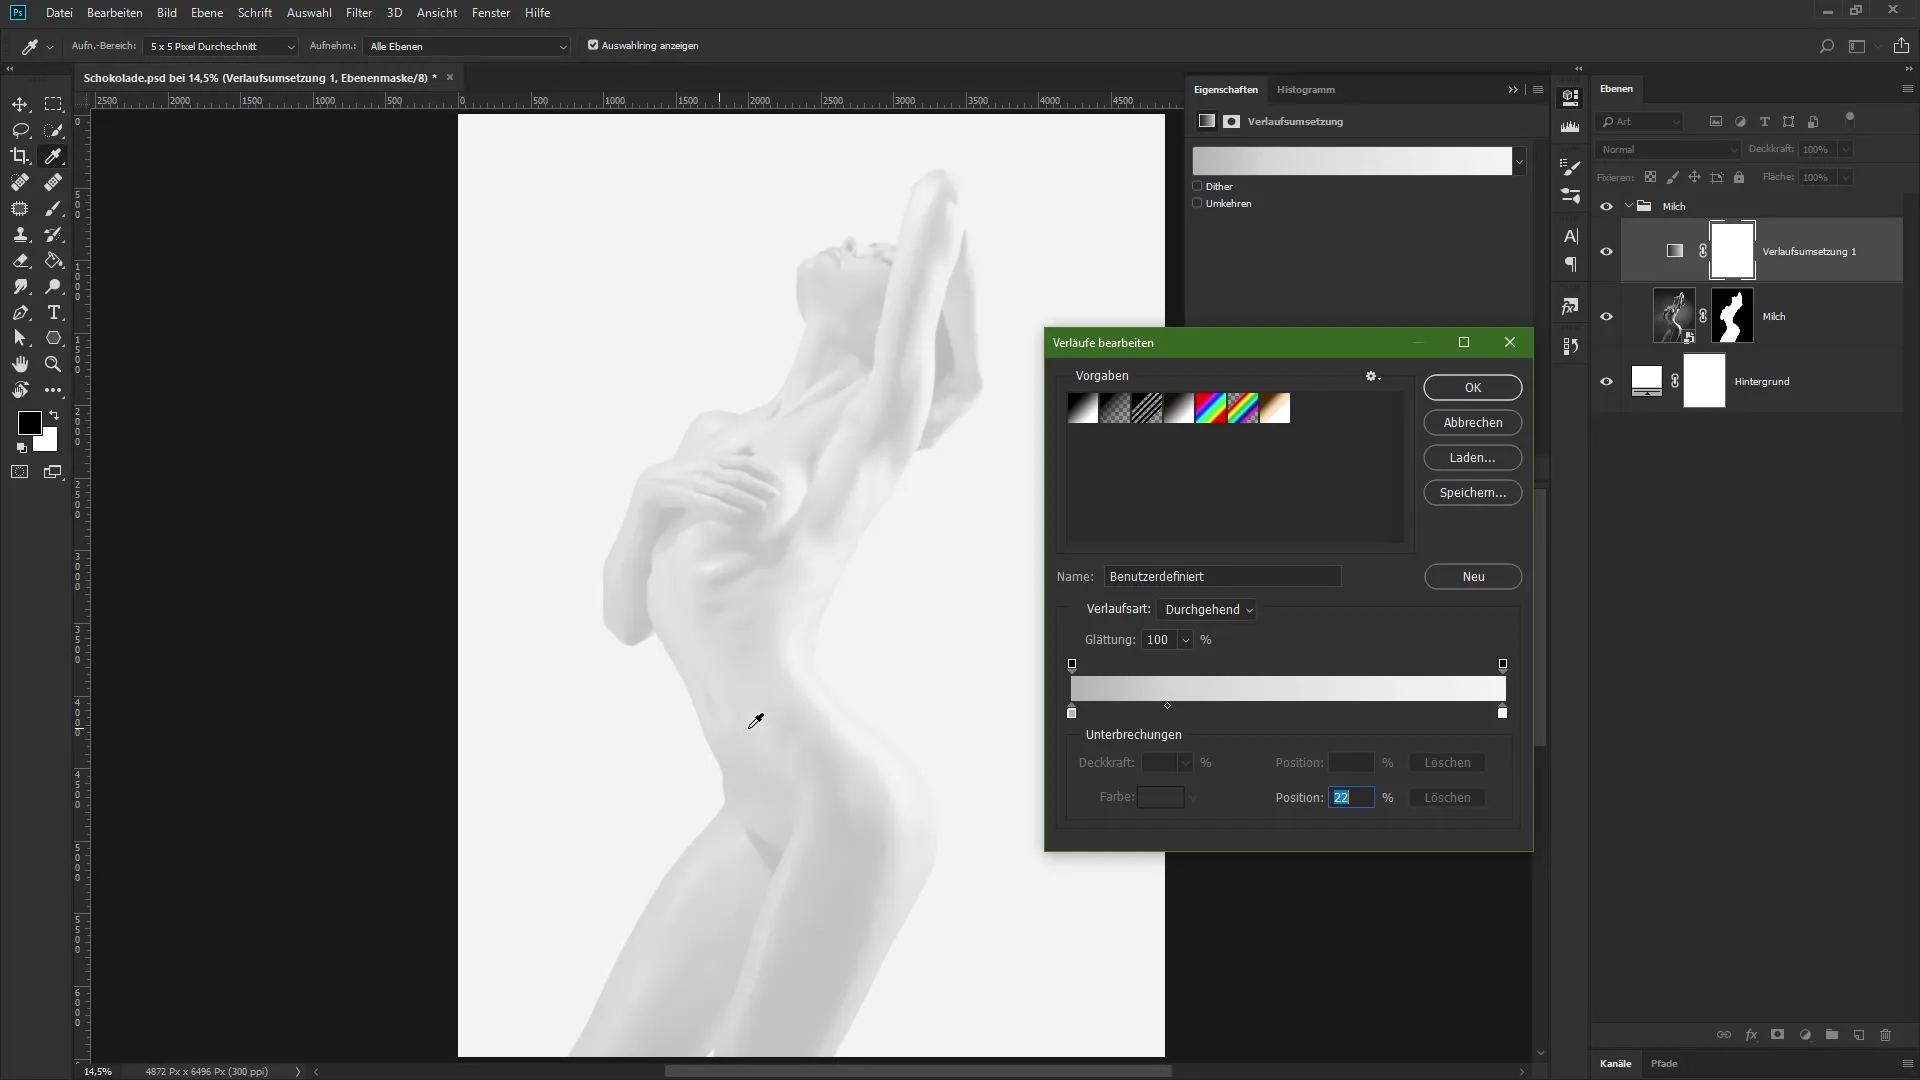1920x1080 pixels.
Task: Select the Pen tool
Action: coord(20,312)
